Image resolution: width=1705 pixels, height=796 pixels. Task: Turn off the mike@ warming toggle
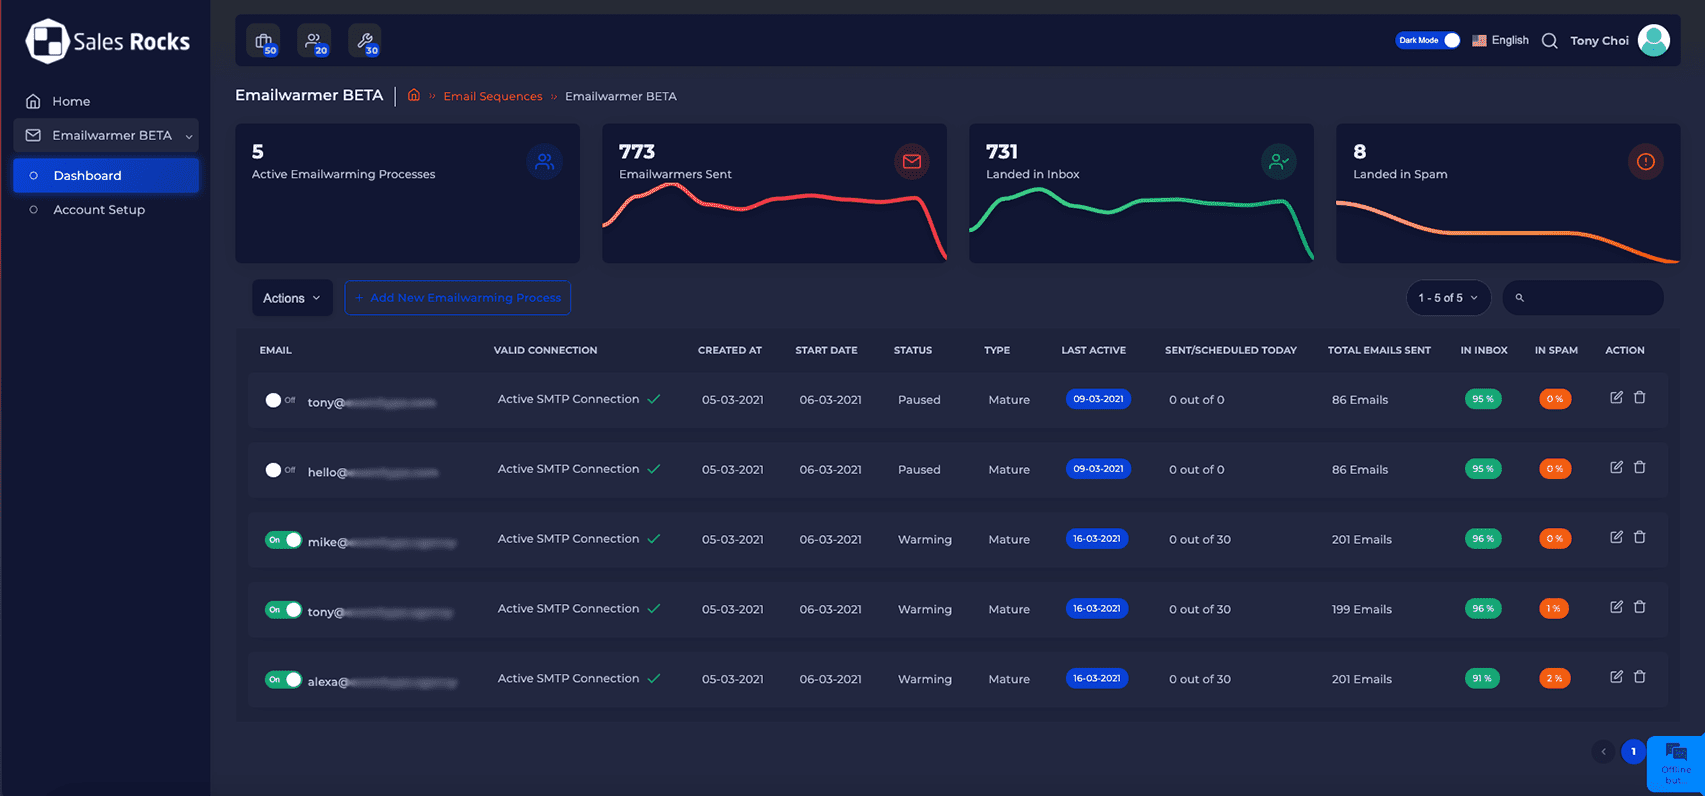[x=283, y=540]
